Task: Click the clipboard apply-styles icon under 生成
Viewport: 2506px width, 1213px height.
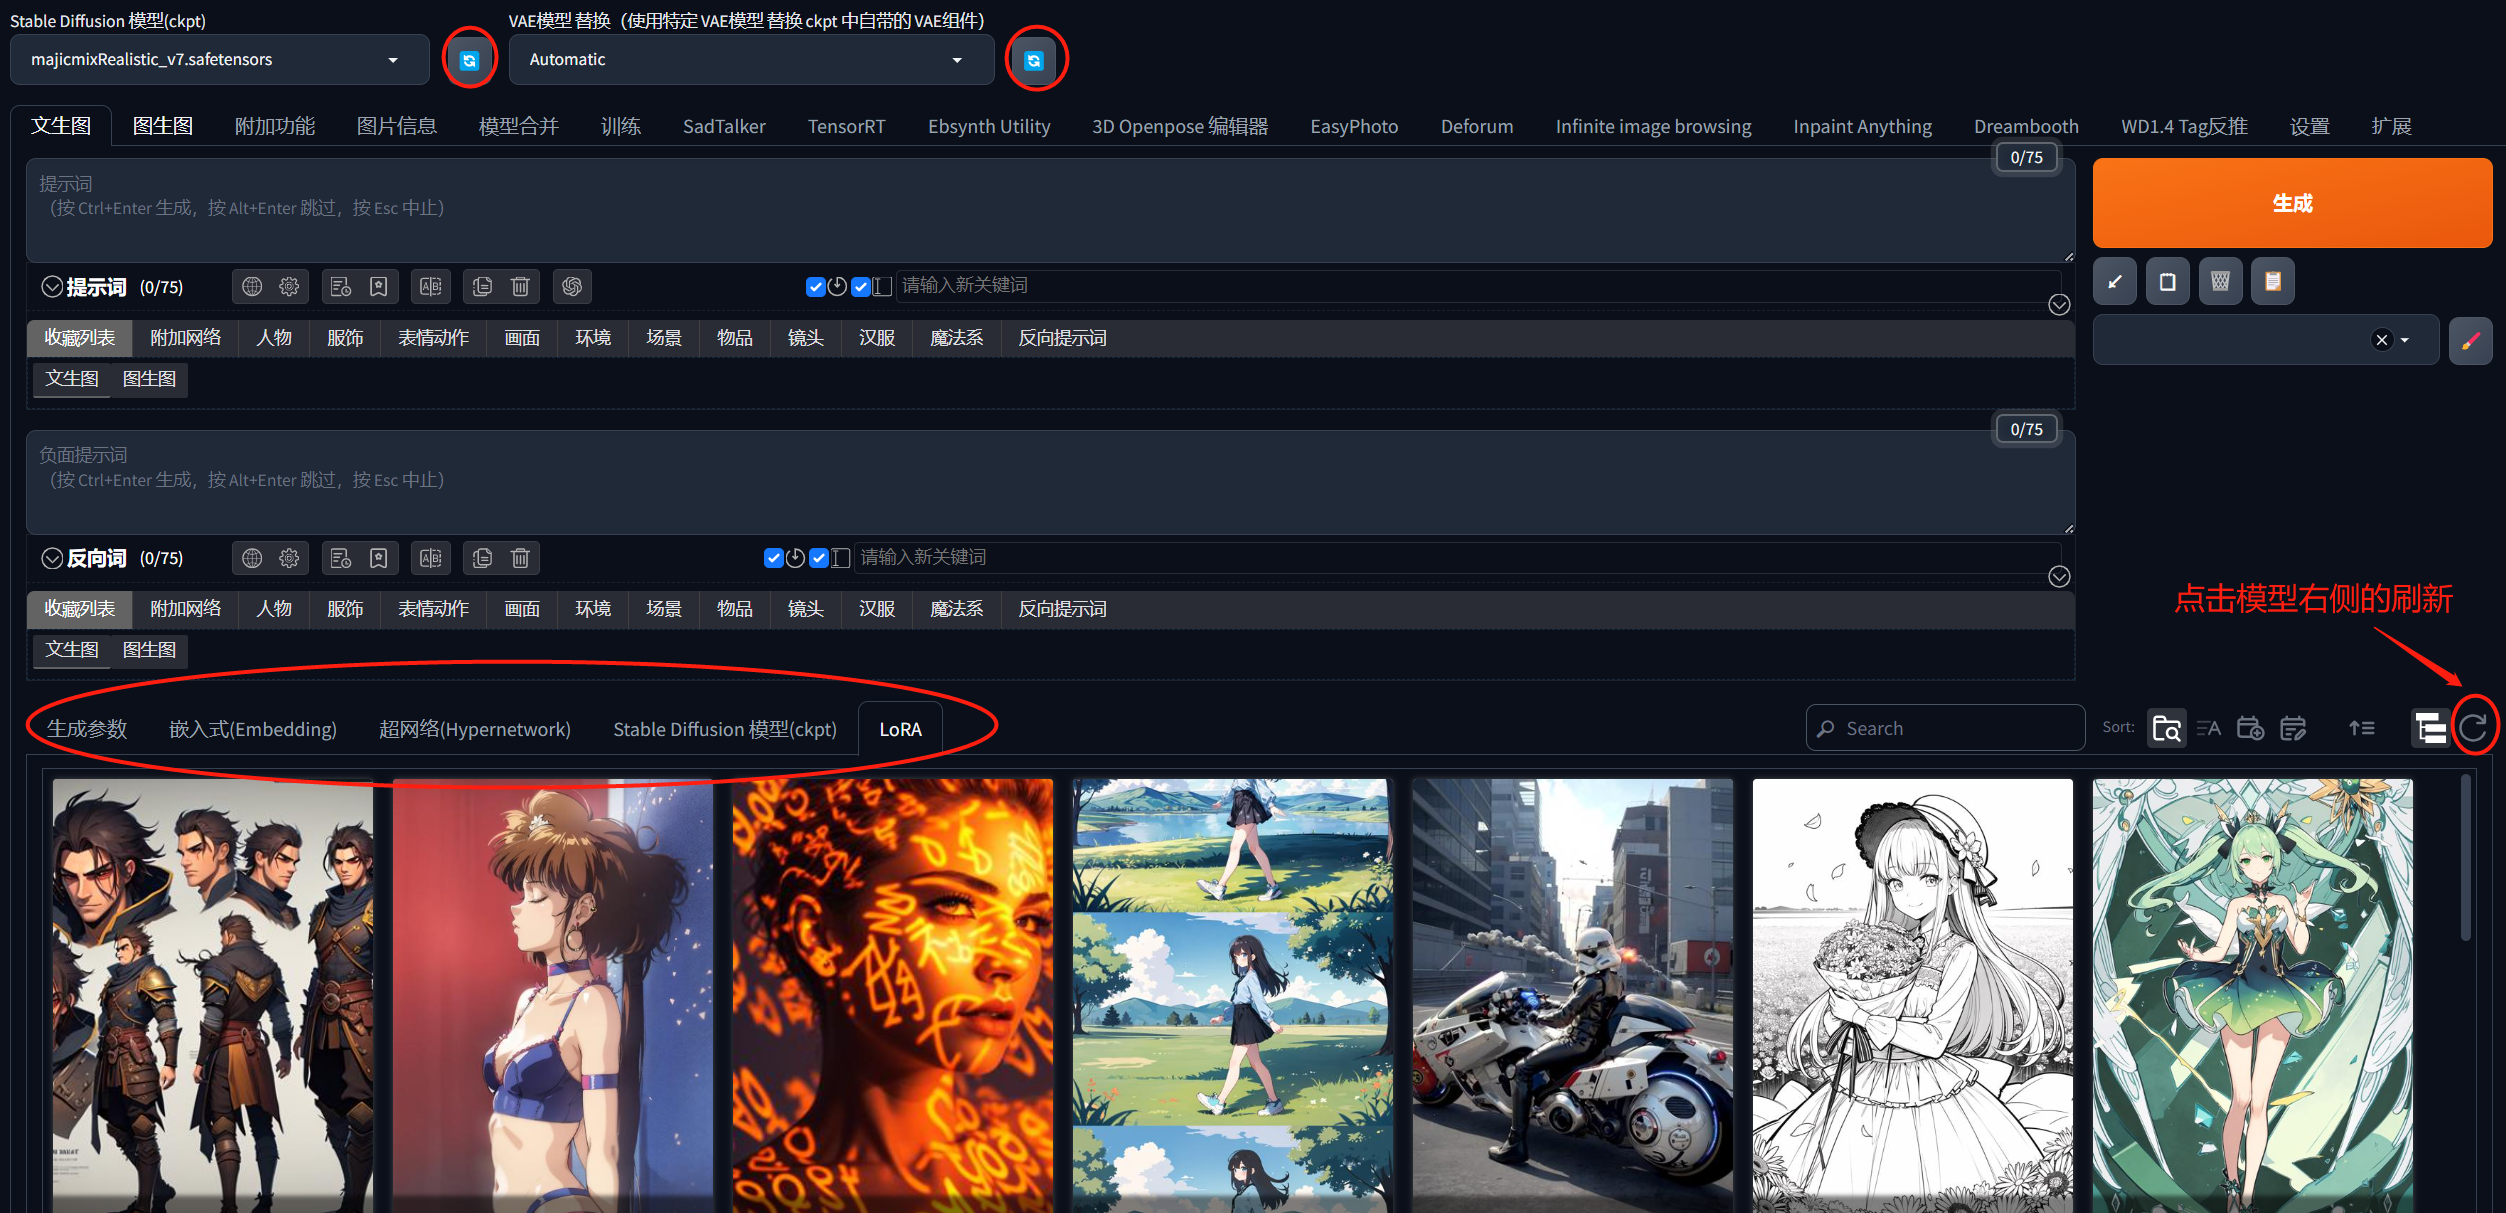Action: pyautogui.click(x=2273, y=282)
